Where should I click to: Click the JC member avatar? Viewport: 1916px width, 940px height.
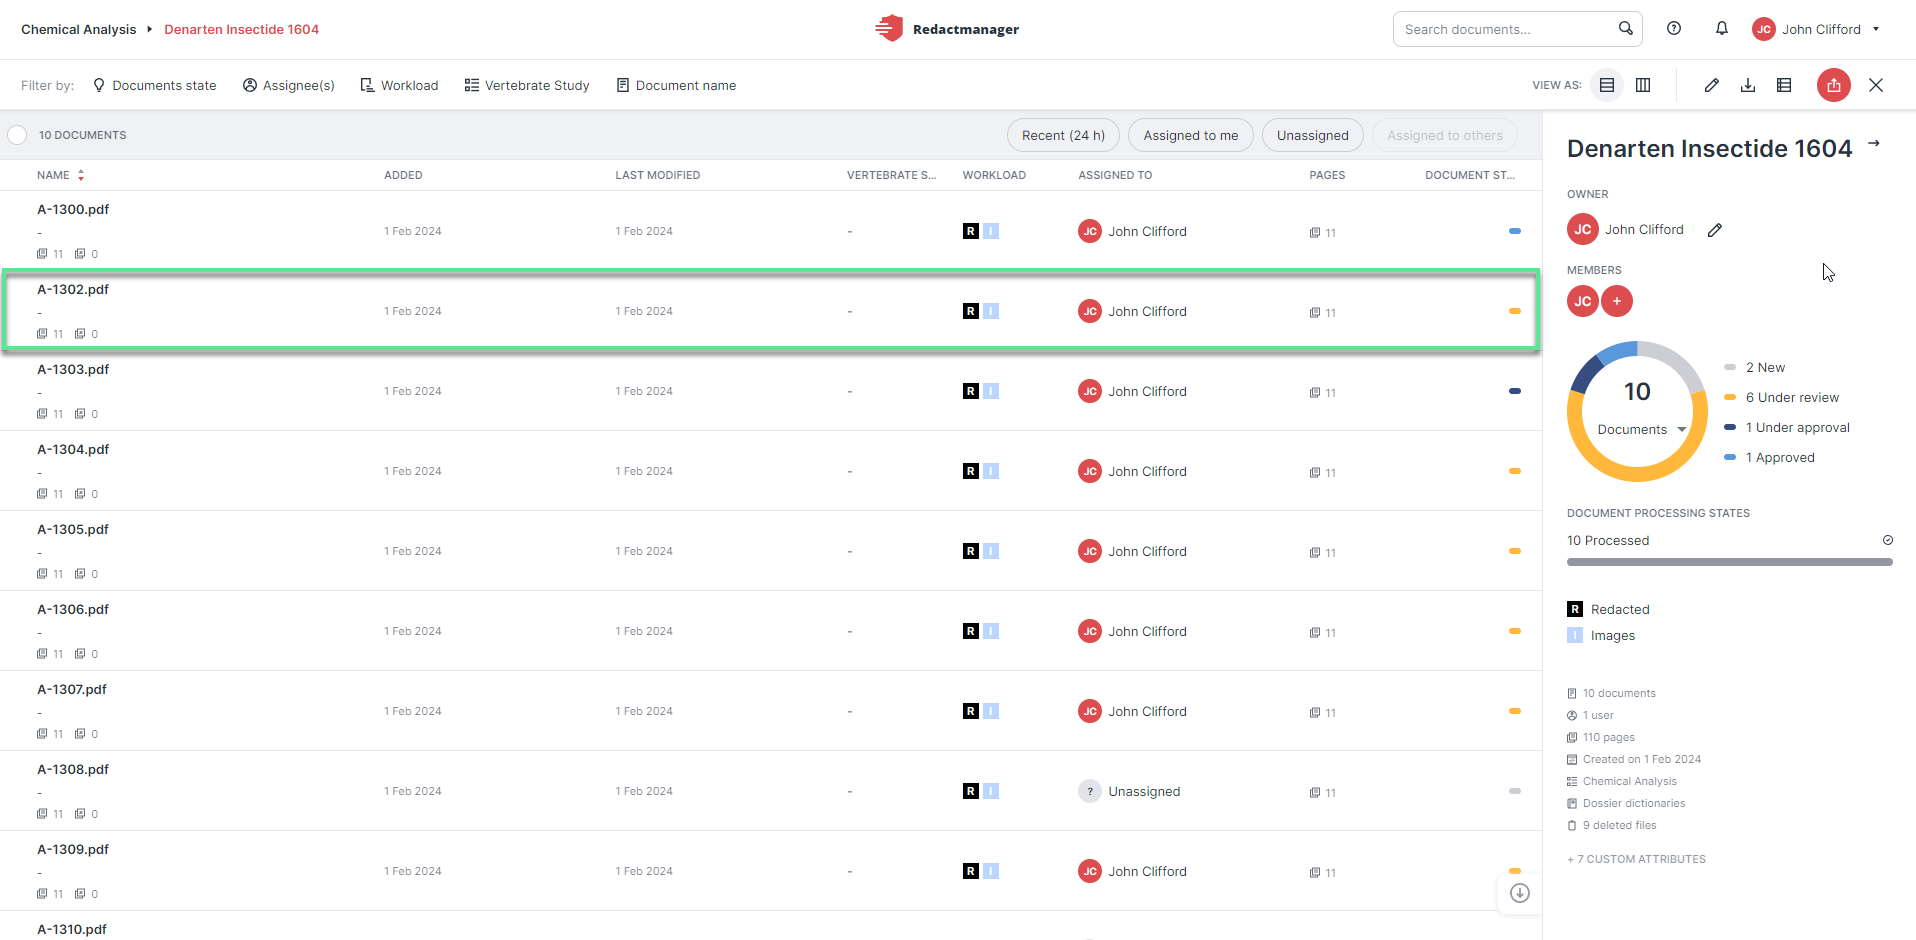[1583, 301]
